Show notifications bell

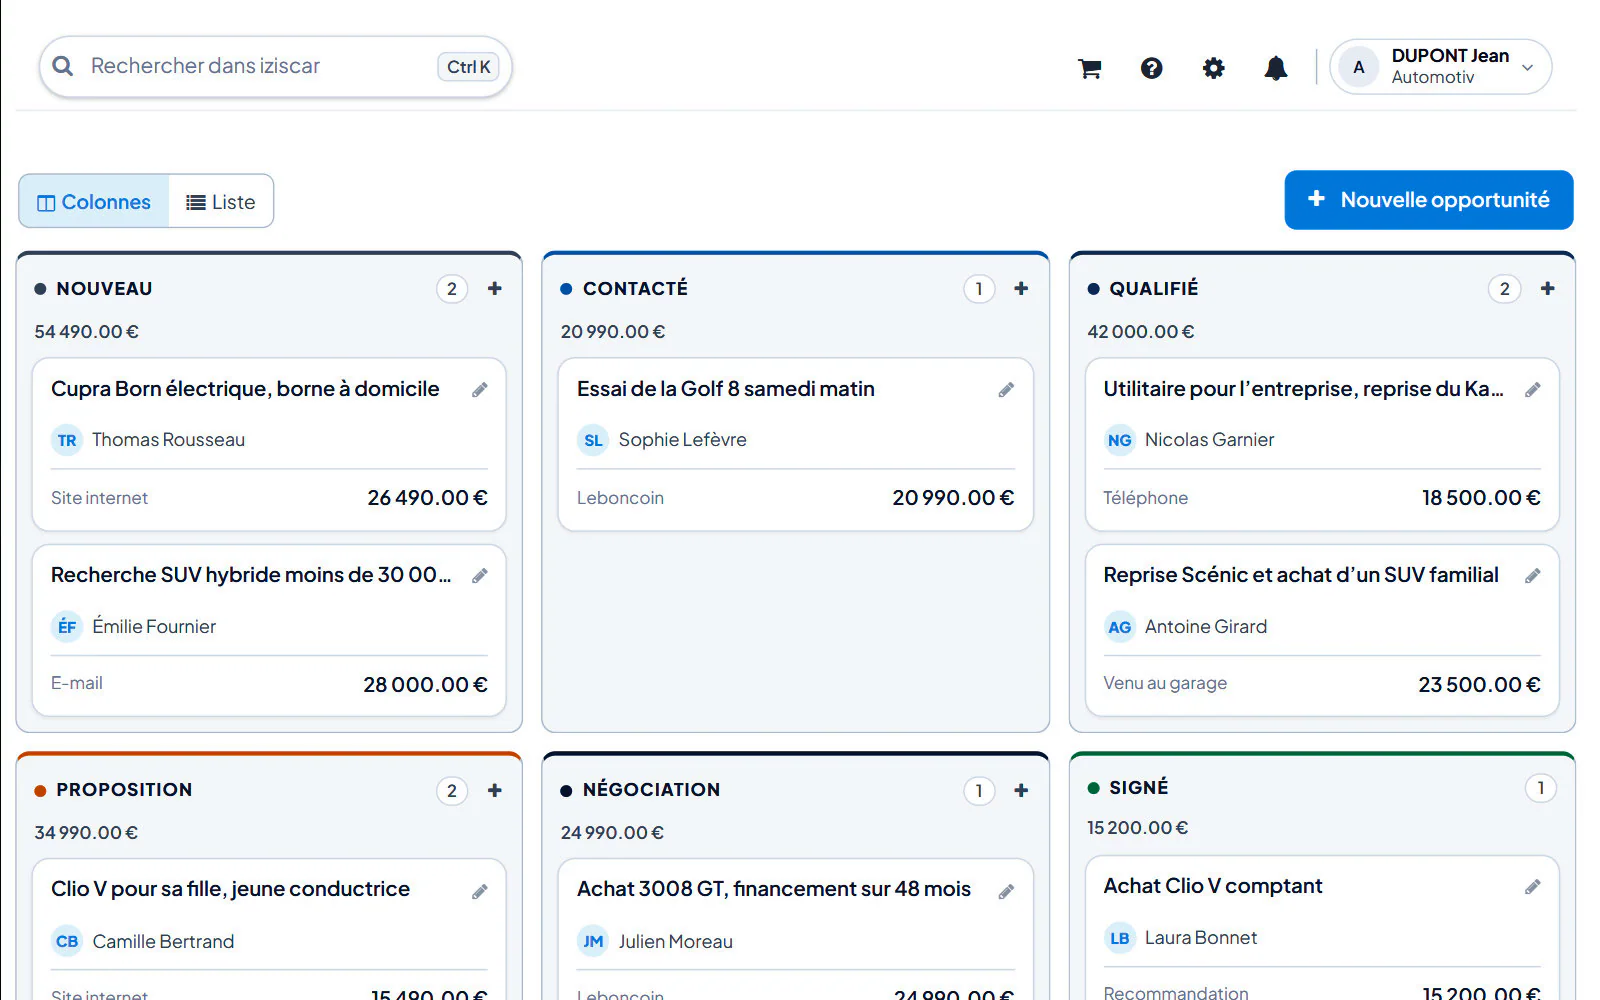[x=1276, y=68]
